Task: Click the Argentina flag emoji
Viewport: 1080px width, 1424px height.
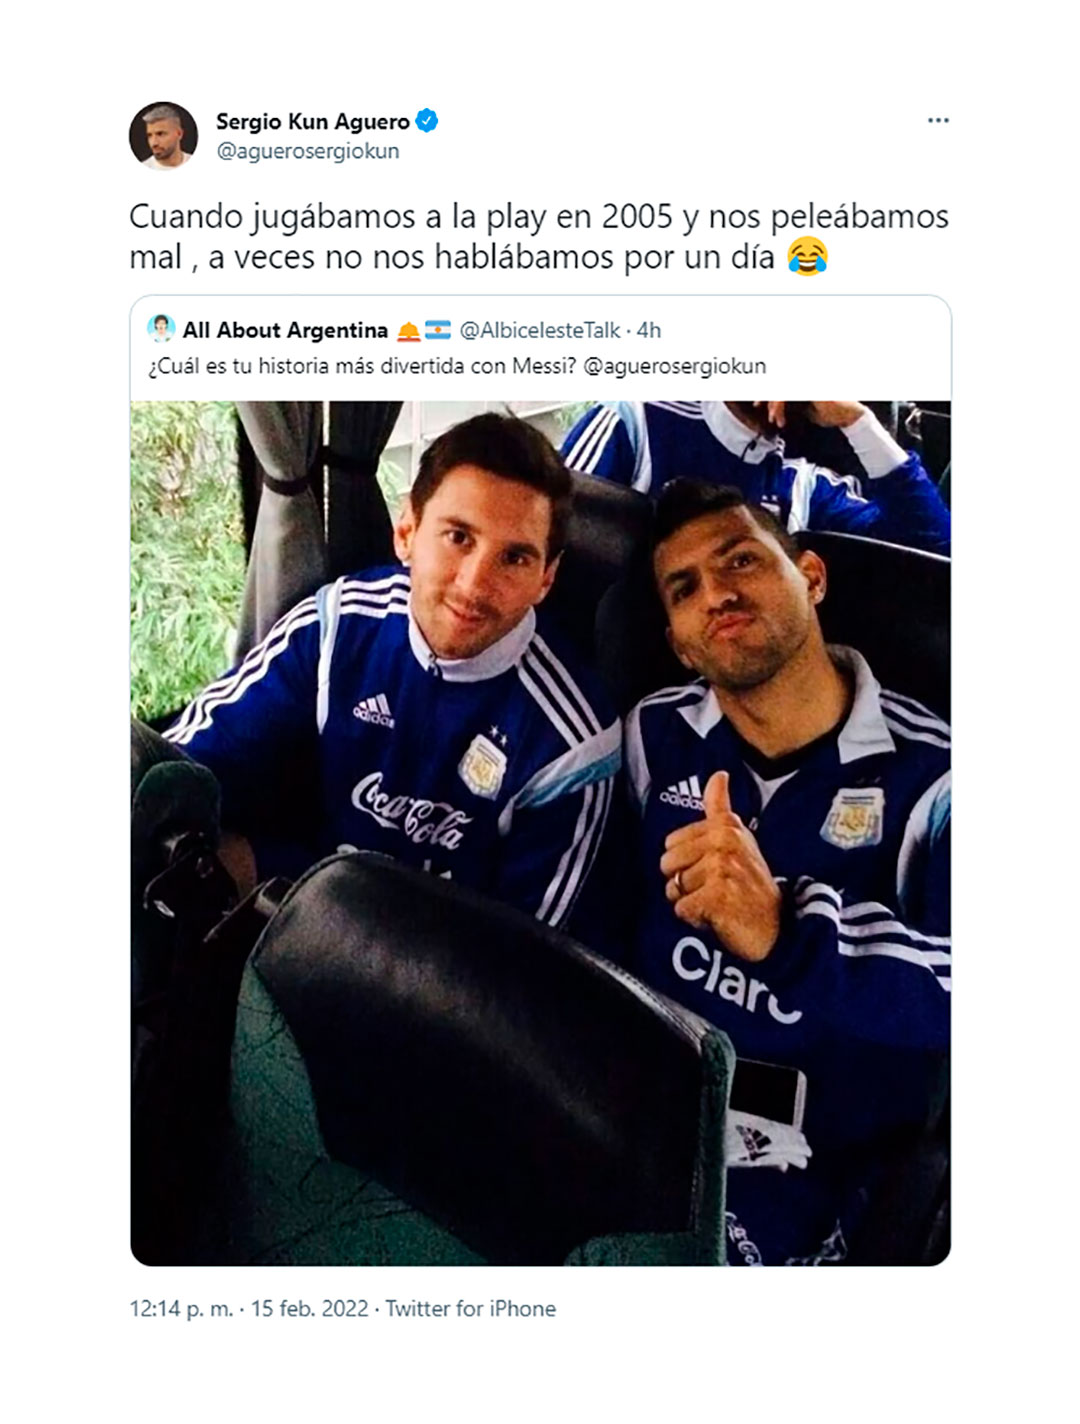Action: tap(438, 330)
